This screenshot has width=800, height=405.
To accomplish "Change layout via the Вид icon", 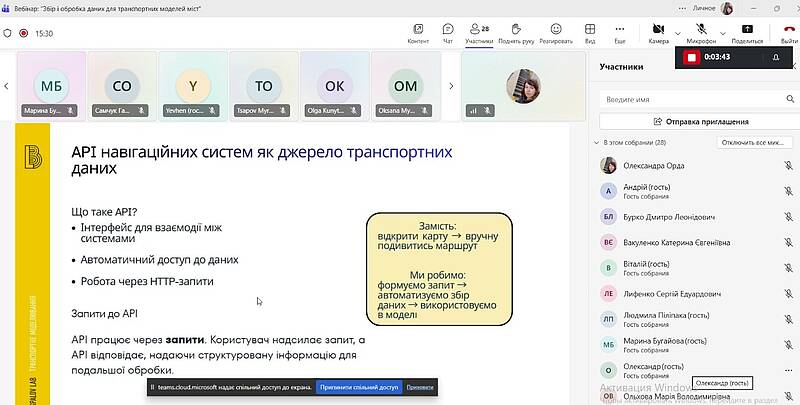I will point(590,32).
